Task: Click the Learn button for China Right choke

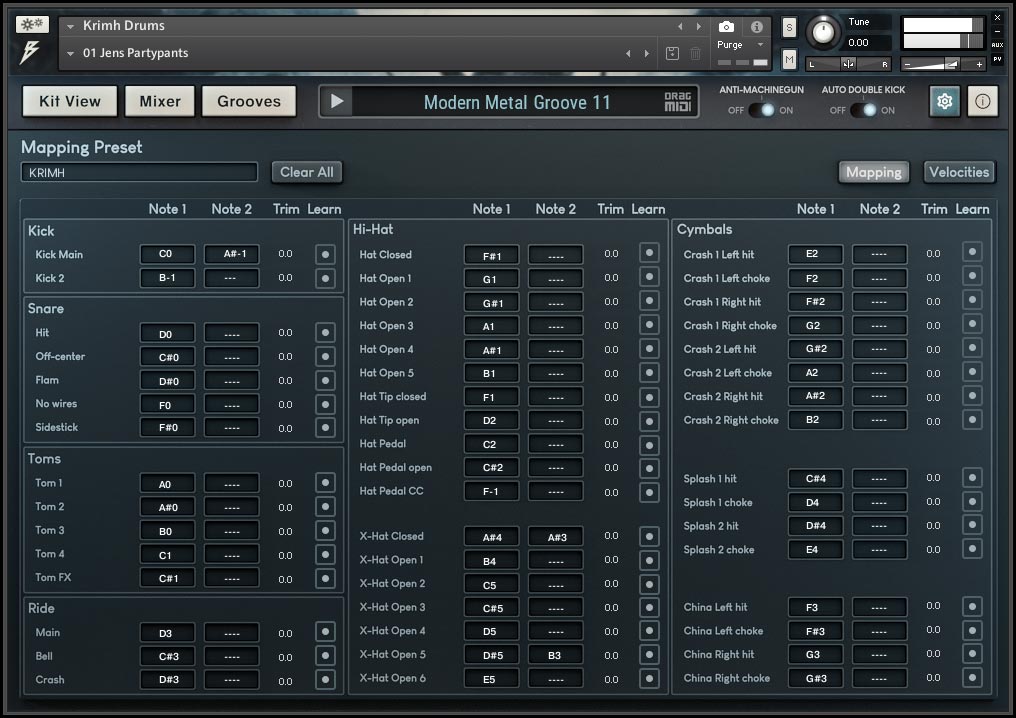Action: 972,678
